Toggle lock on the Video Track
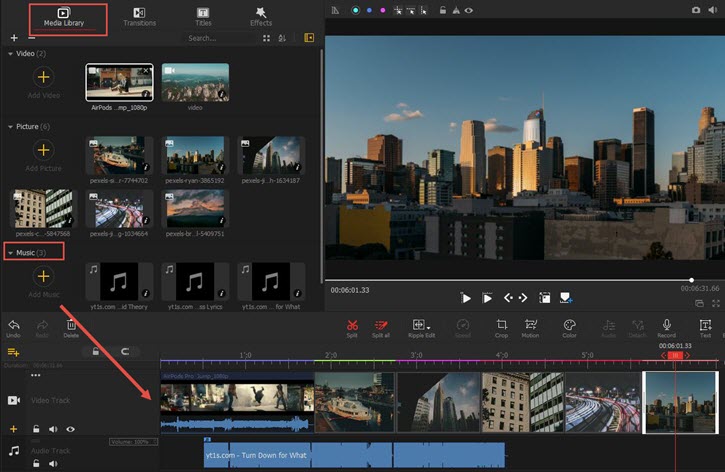Screen dimensions: 725x472 point(36,429)
